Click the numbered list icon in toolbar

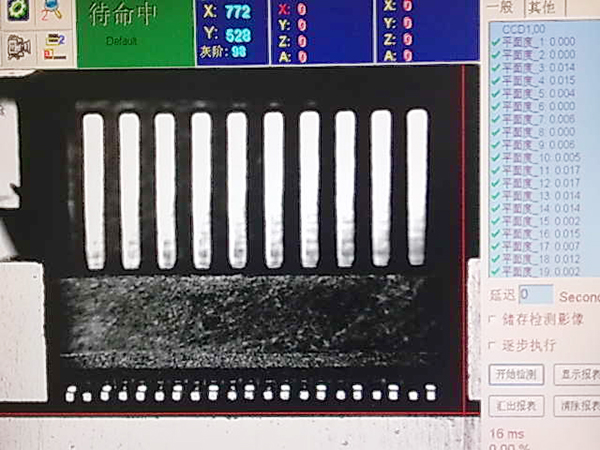(53, 44)
